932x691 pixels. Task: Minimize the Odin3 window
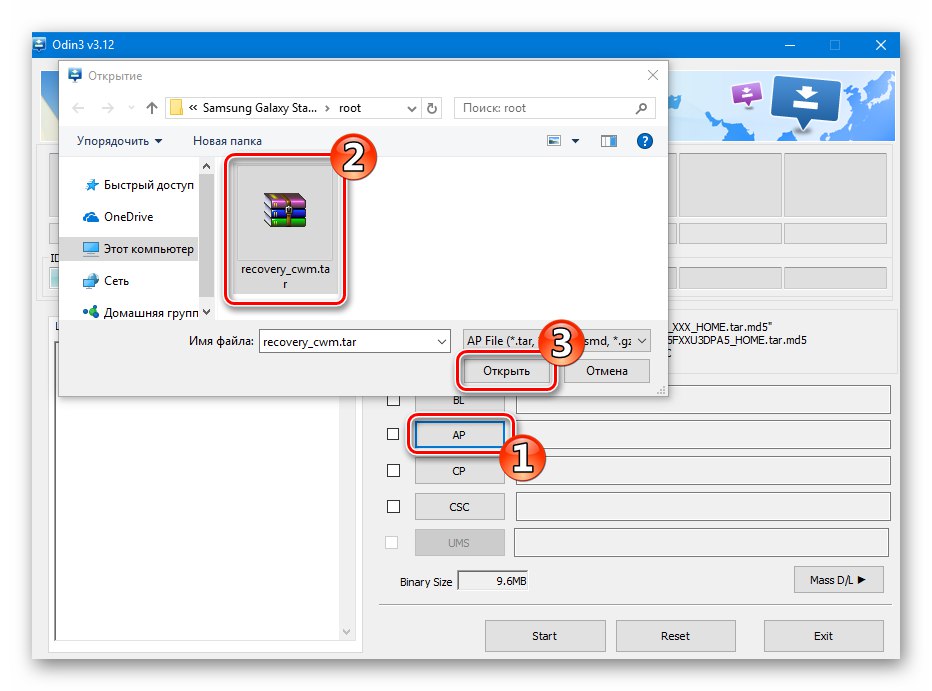tap(789, 45)
